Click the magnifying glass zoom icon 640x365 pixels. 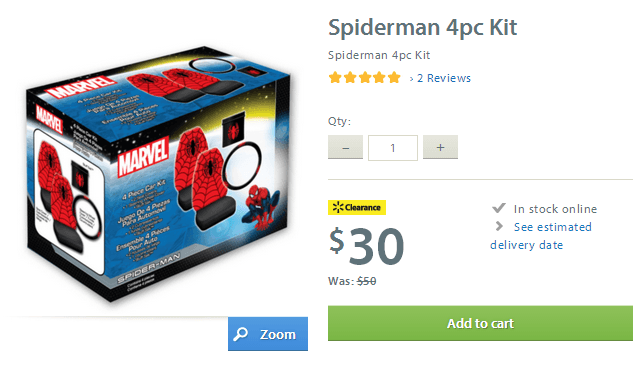pos(240,334)
